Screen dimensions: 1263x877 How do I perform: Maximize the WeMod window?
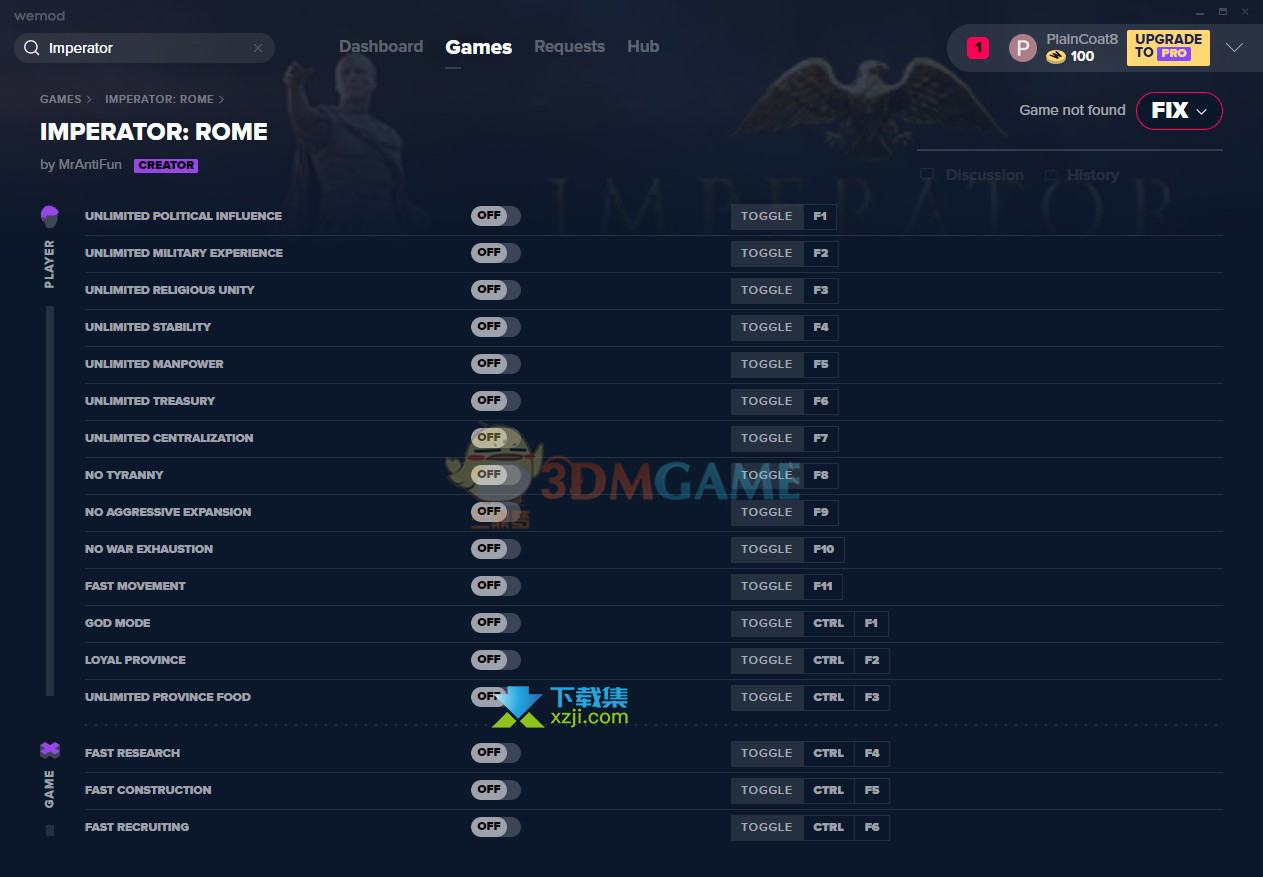(1222, 14)
